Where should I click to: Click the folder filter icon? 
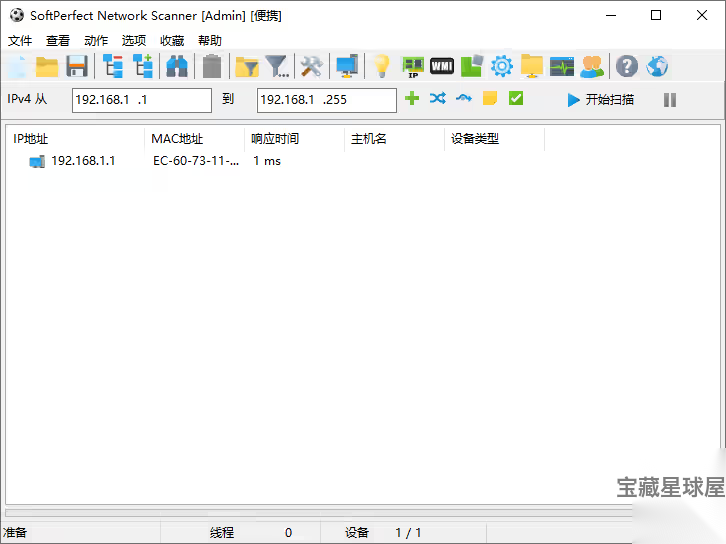tap(247, 66)
